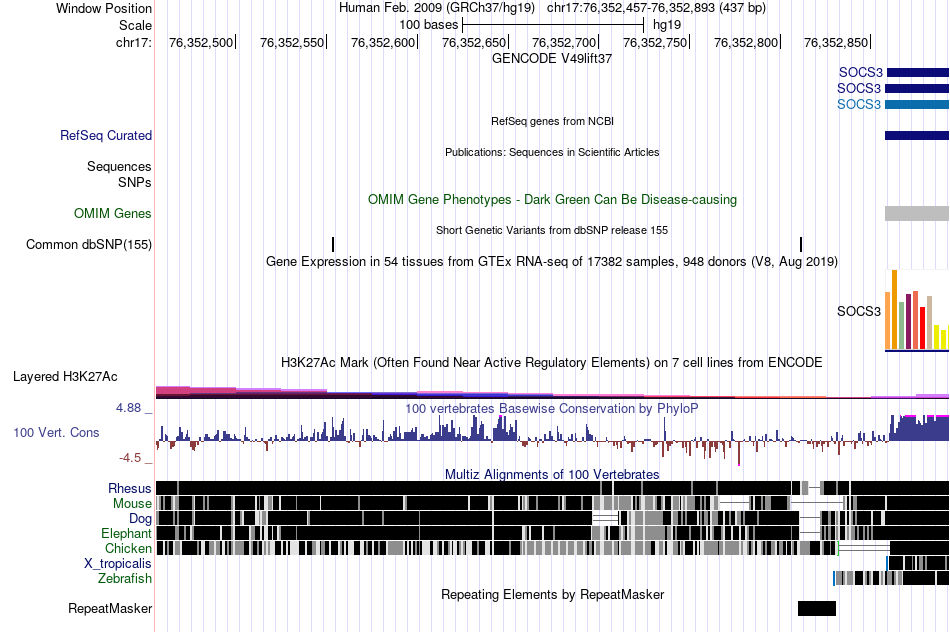Click the Common dbSNP(155) track label
This screenshot has height=632, width=950.
[89, 245]
